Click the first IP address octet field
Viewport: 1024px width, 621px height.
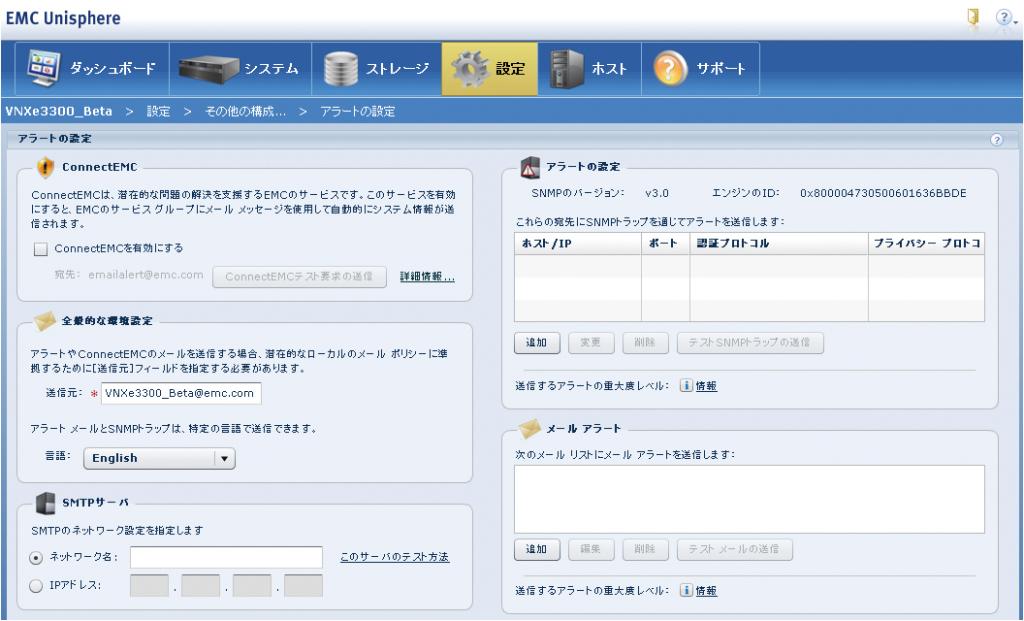[150, 586]
